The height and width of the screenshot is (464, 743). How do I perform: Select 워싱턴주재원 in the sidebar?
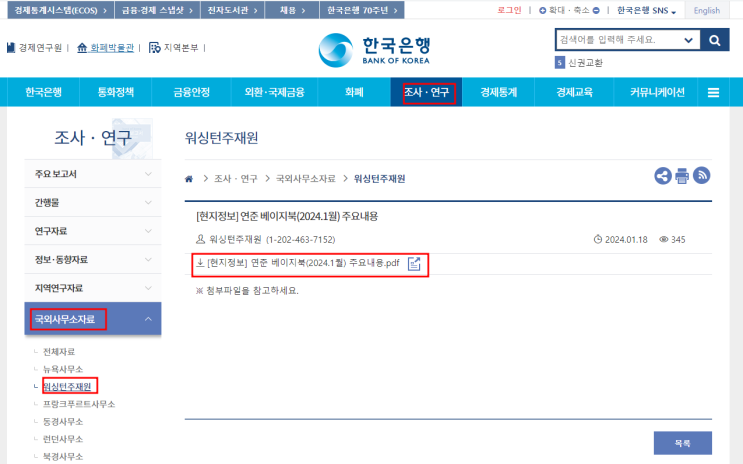[x=67, y=387]
